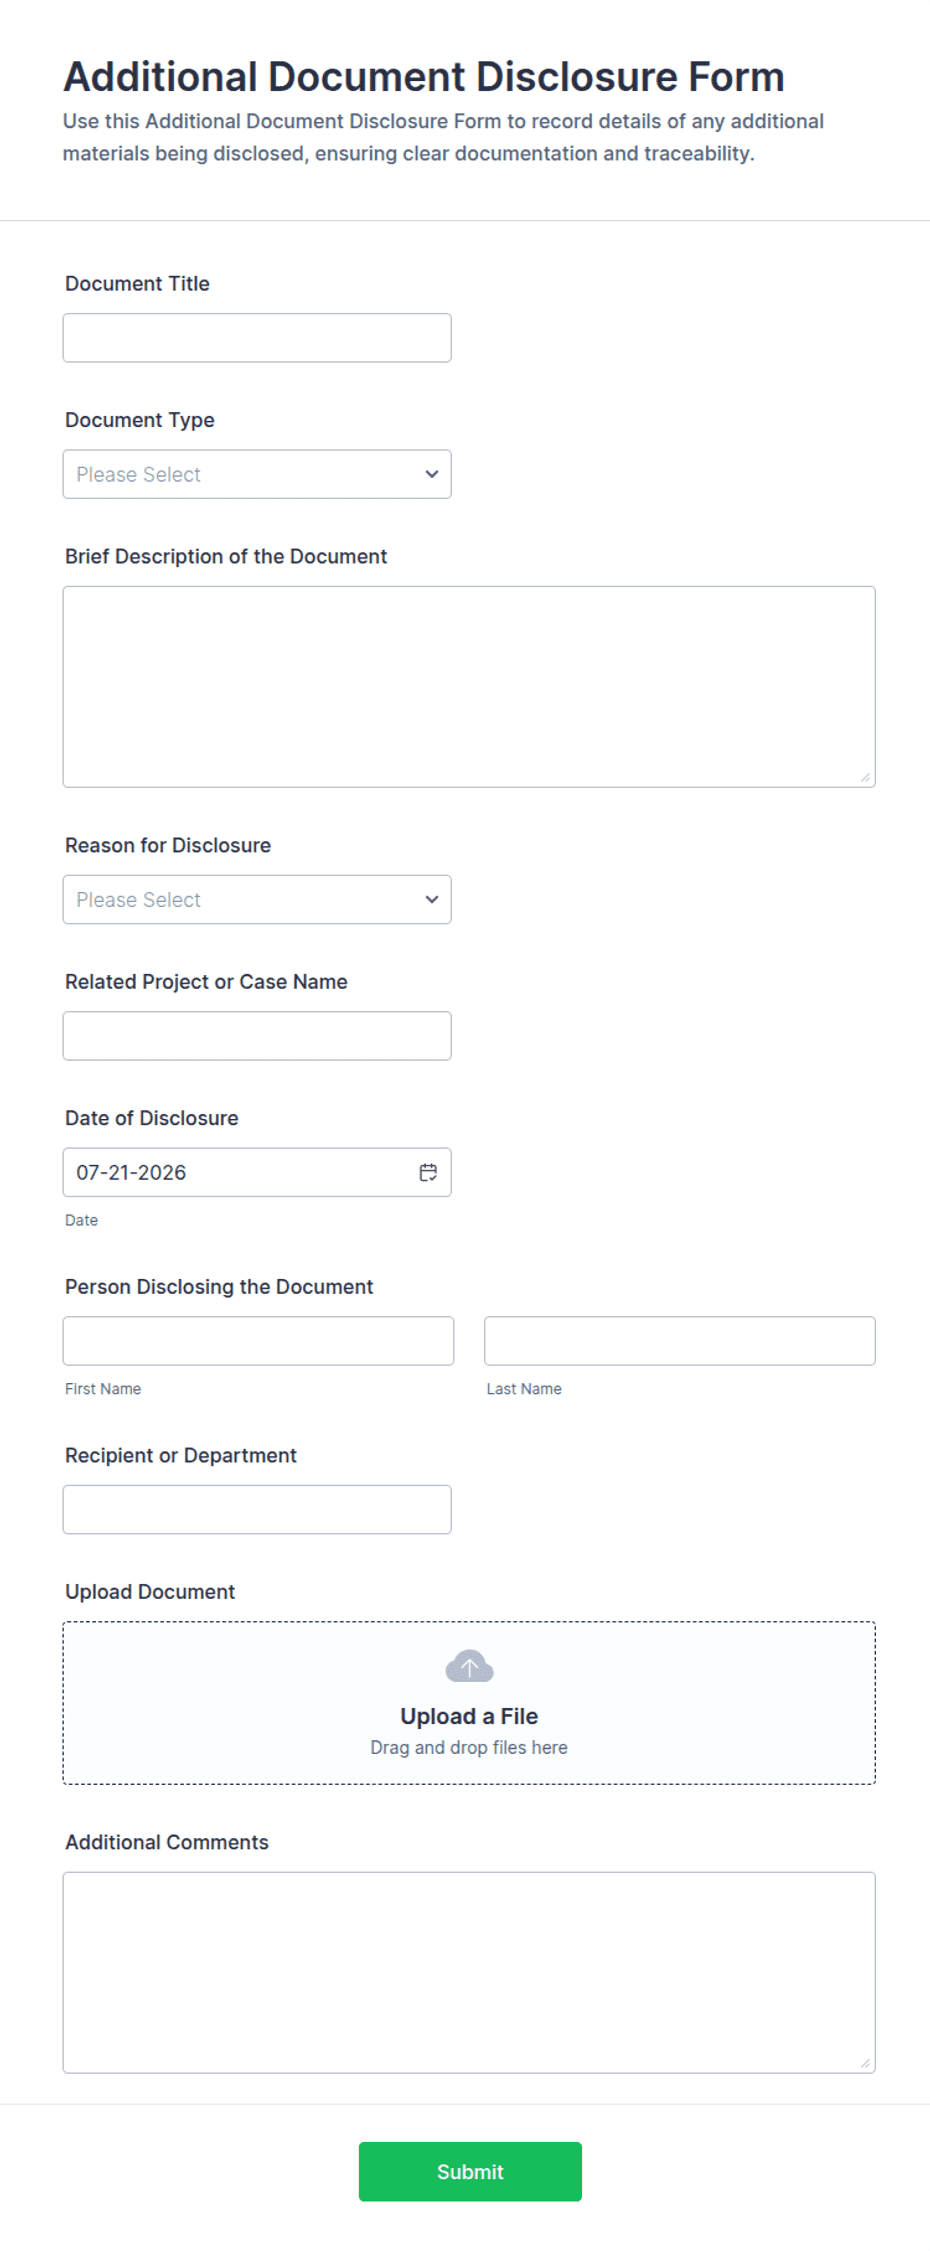Screen dimensions: 930x2251
Task: Grab the Additional Comments resize handle
Action: (865, 2063)
